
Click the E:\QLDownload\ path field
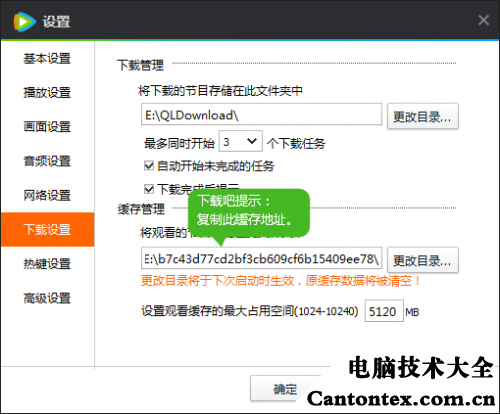[261, 114]
